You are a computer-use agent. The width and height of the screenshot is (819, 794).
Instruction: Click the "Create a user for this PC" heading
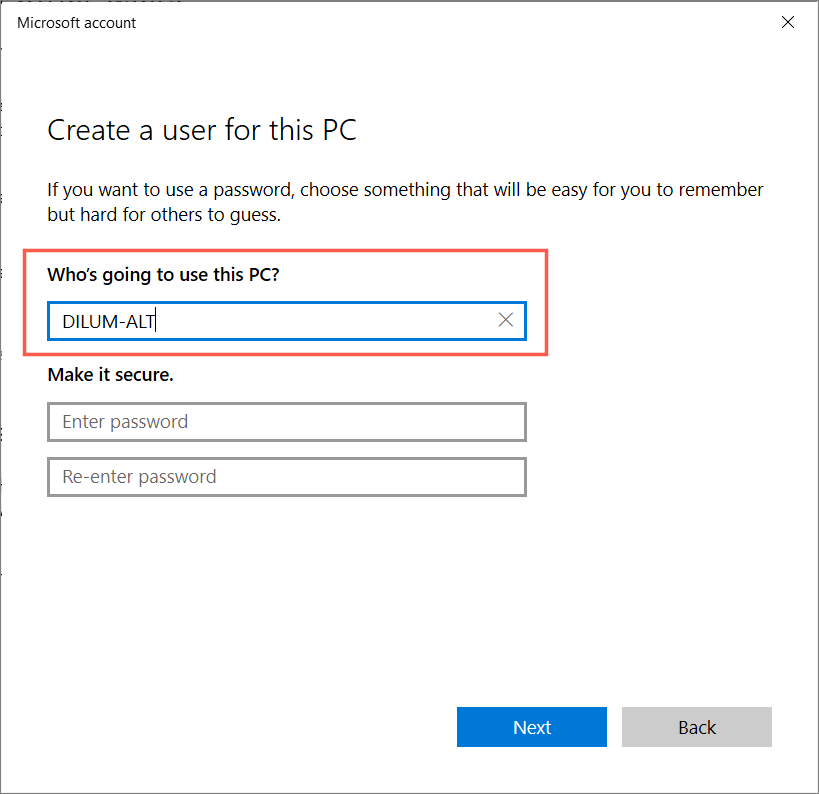[202, 130]
